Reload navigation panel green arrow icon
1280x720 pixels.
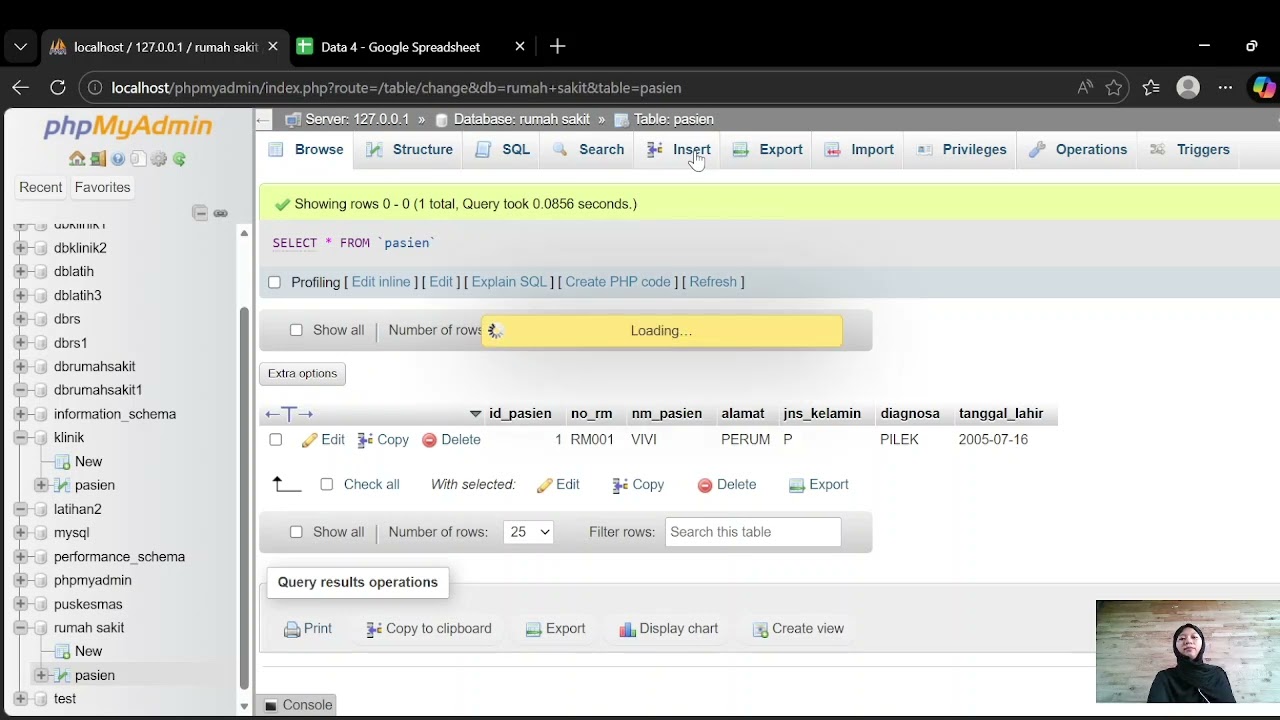(179, 159)
